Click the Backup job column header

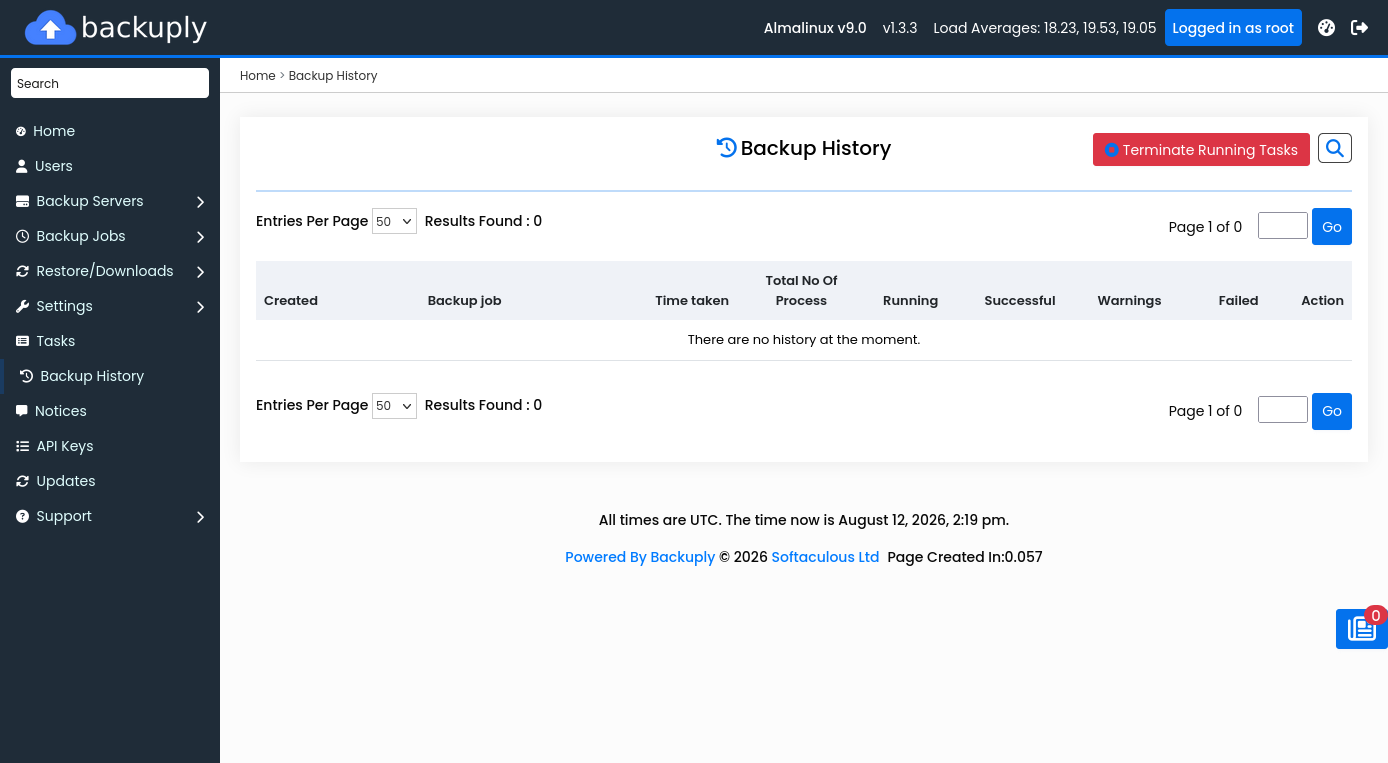[x=464, y=300]
